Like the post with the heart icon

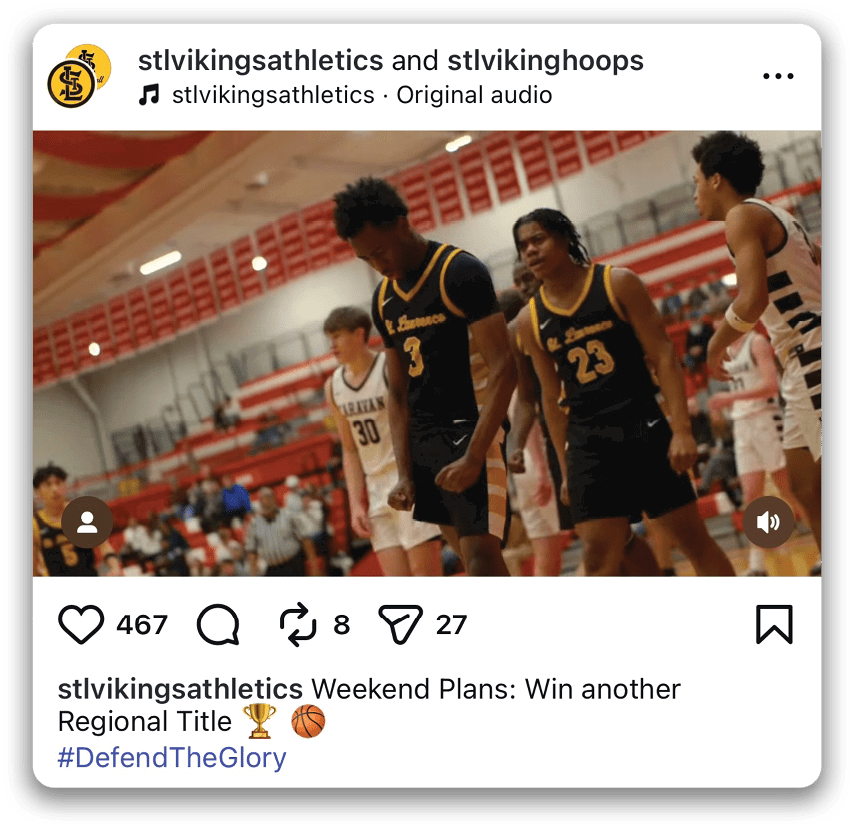(81, 624)
